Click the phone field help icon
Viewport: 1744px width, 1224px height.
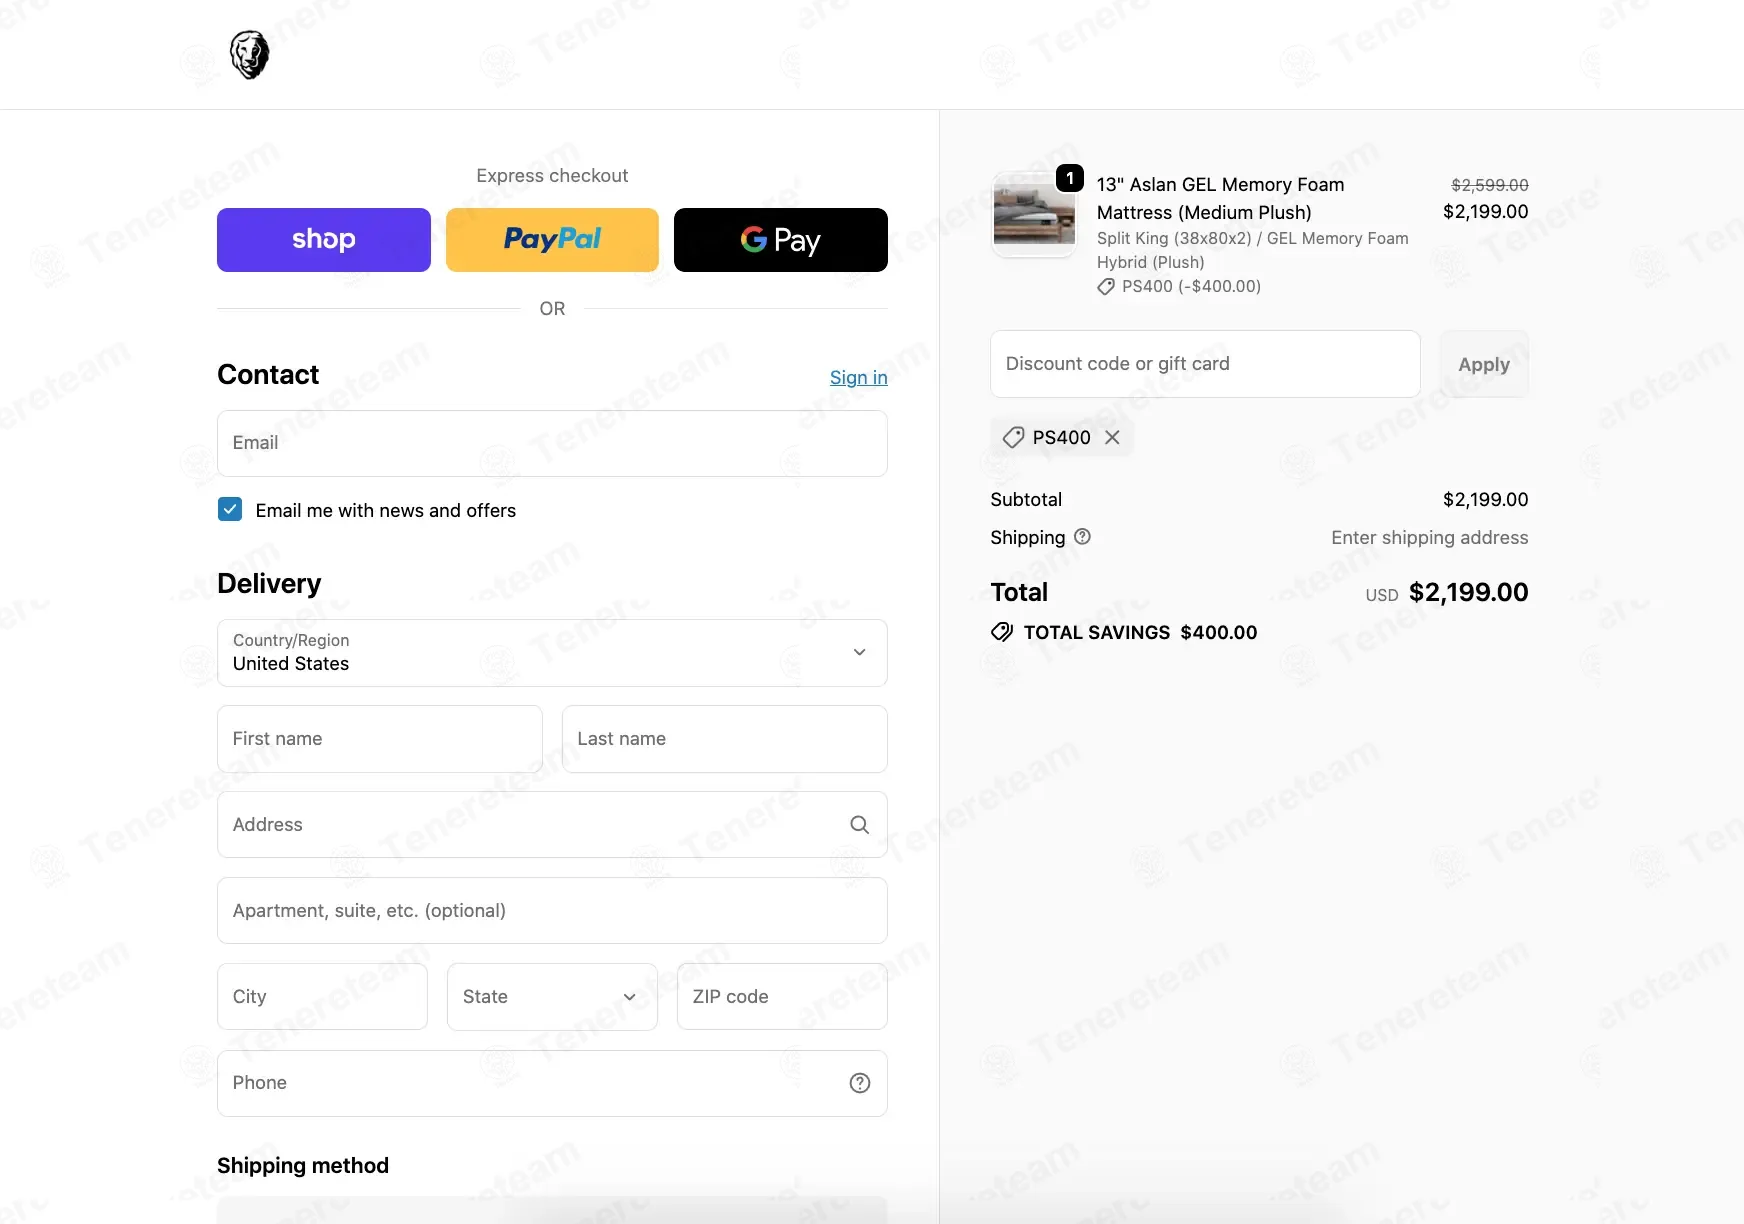coord(860,1083)
